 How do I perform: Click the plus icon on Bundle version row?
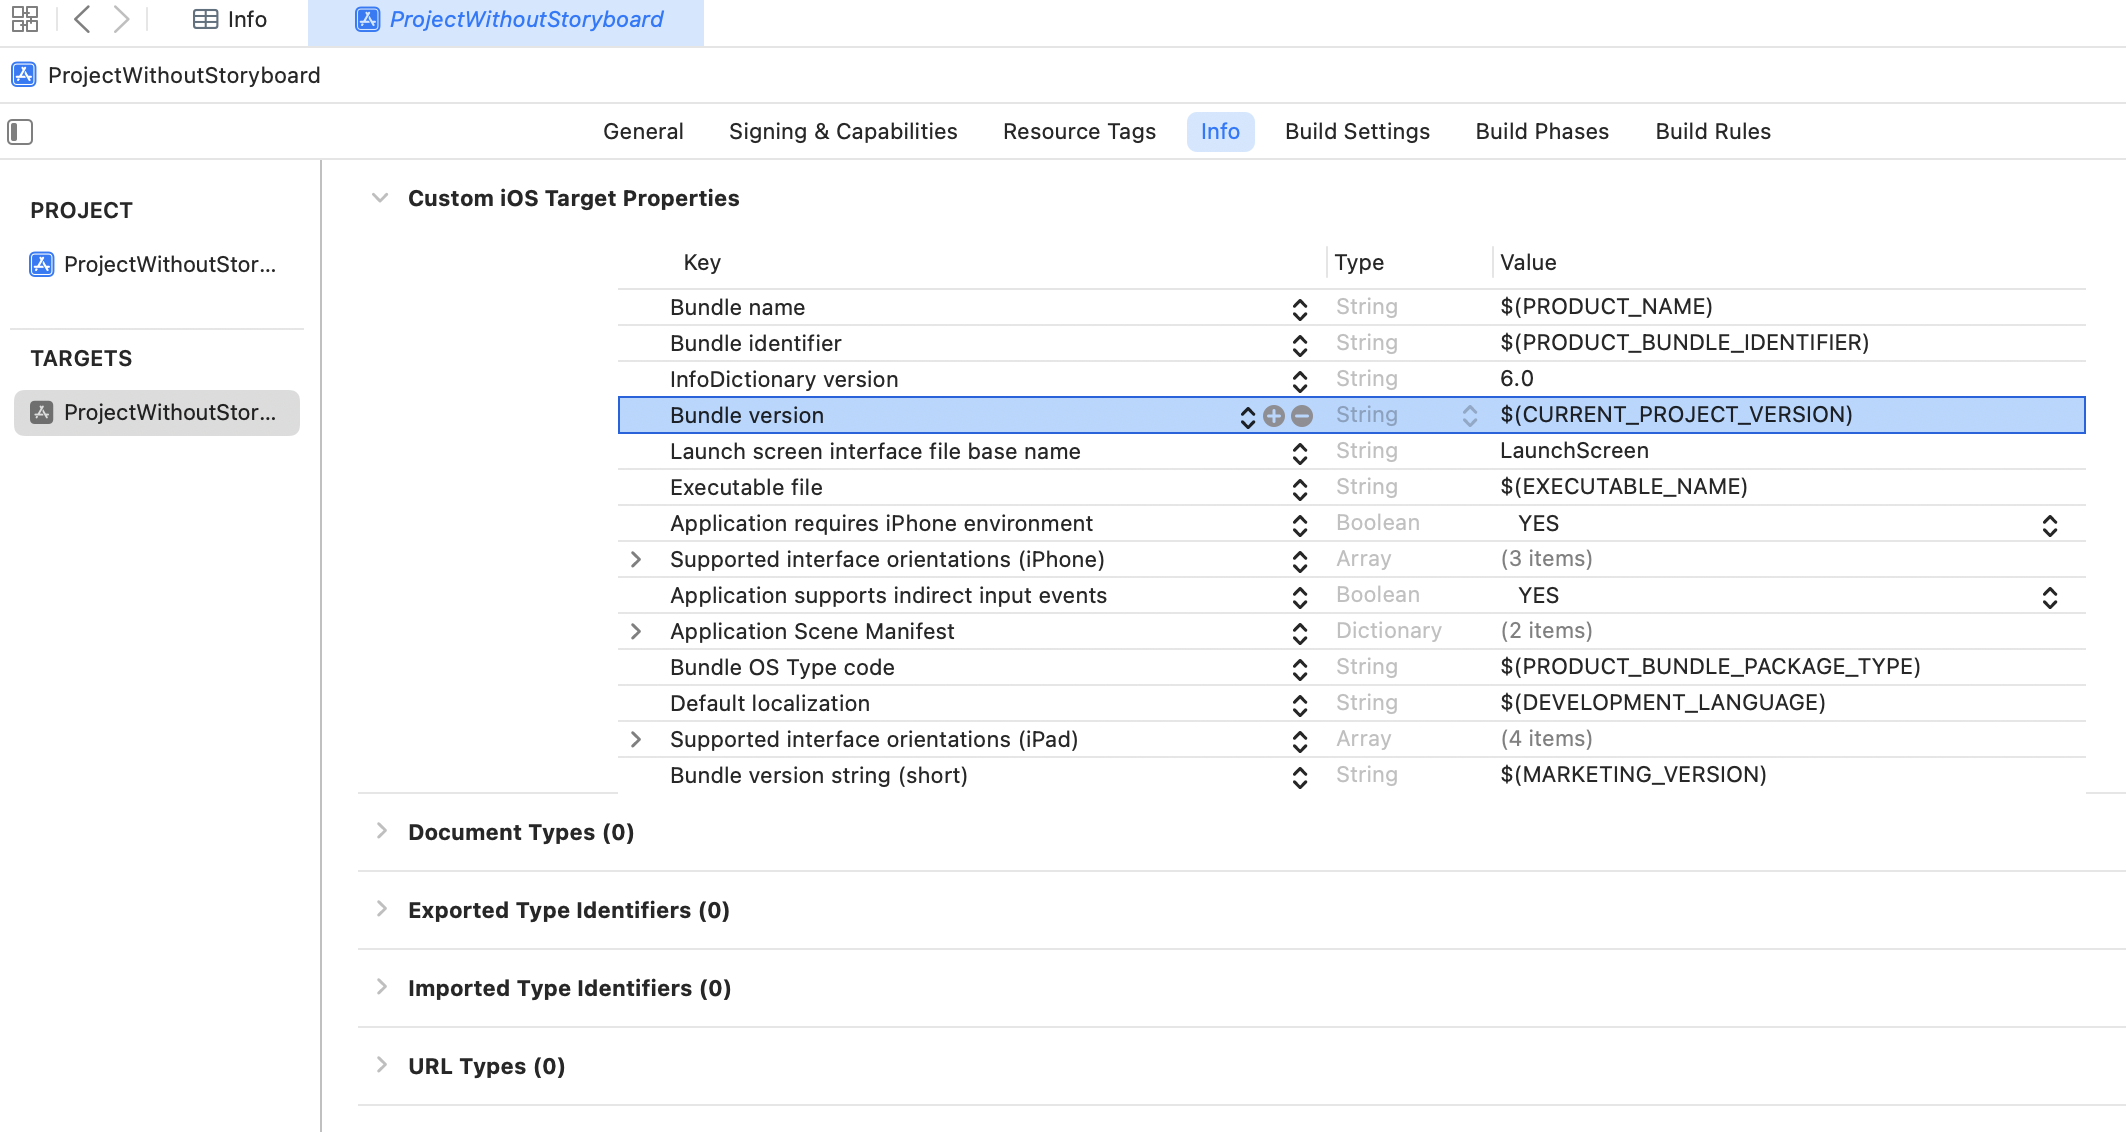point(1273,416)
